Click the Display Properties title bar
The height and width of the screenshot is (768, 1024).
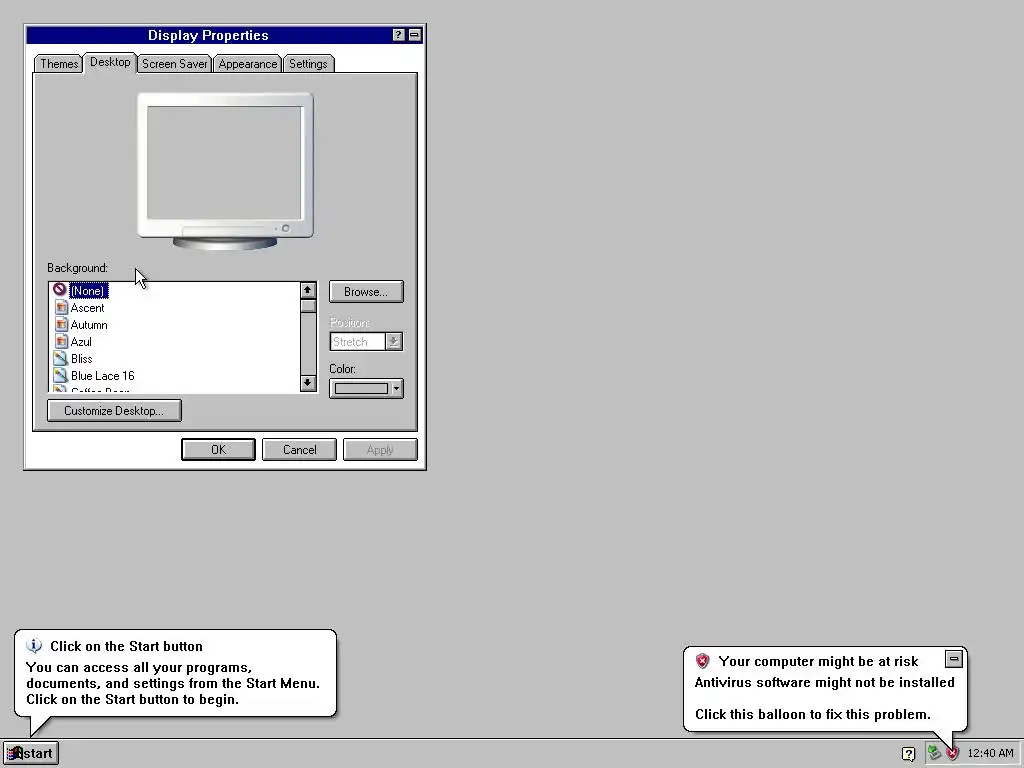click(208, 35)
